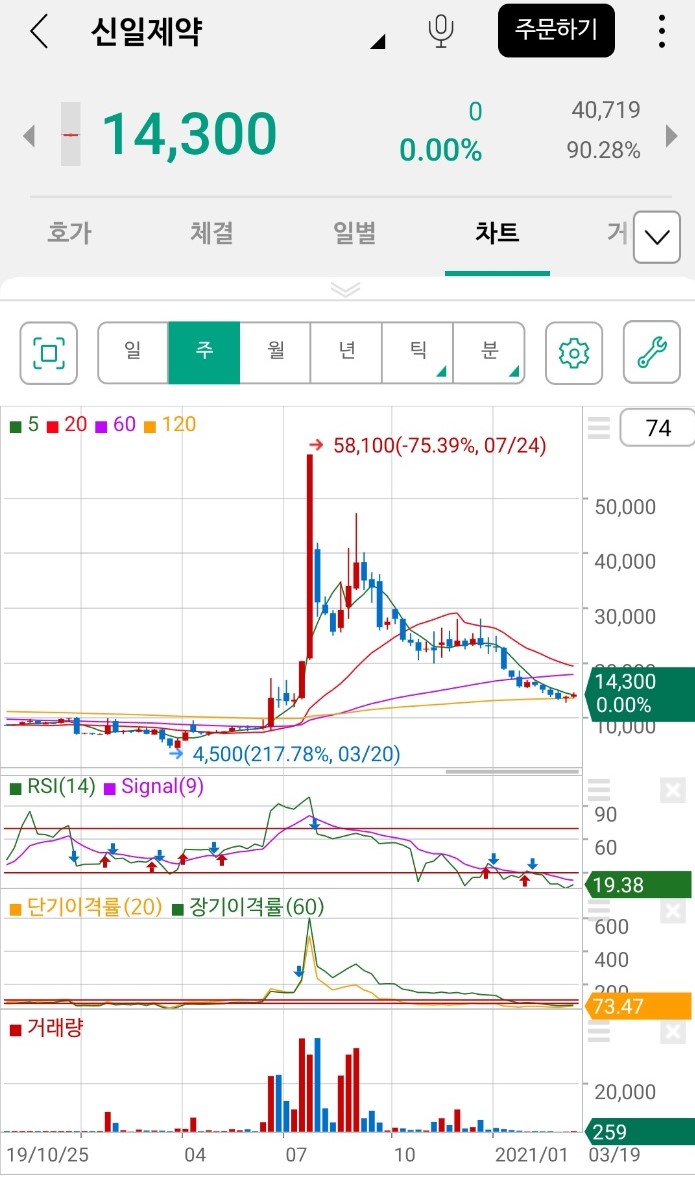Open fullscreen chart view icon
695x1179 pixels.
tap(49, 353)
